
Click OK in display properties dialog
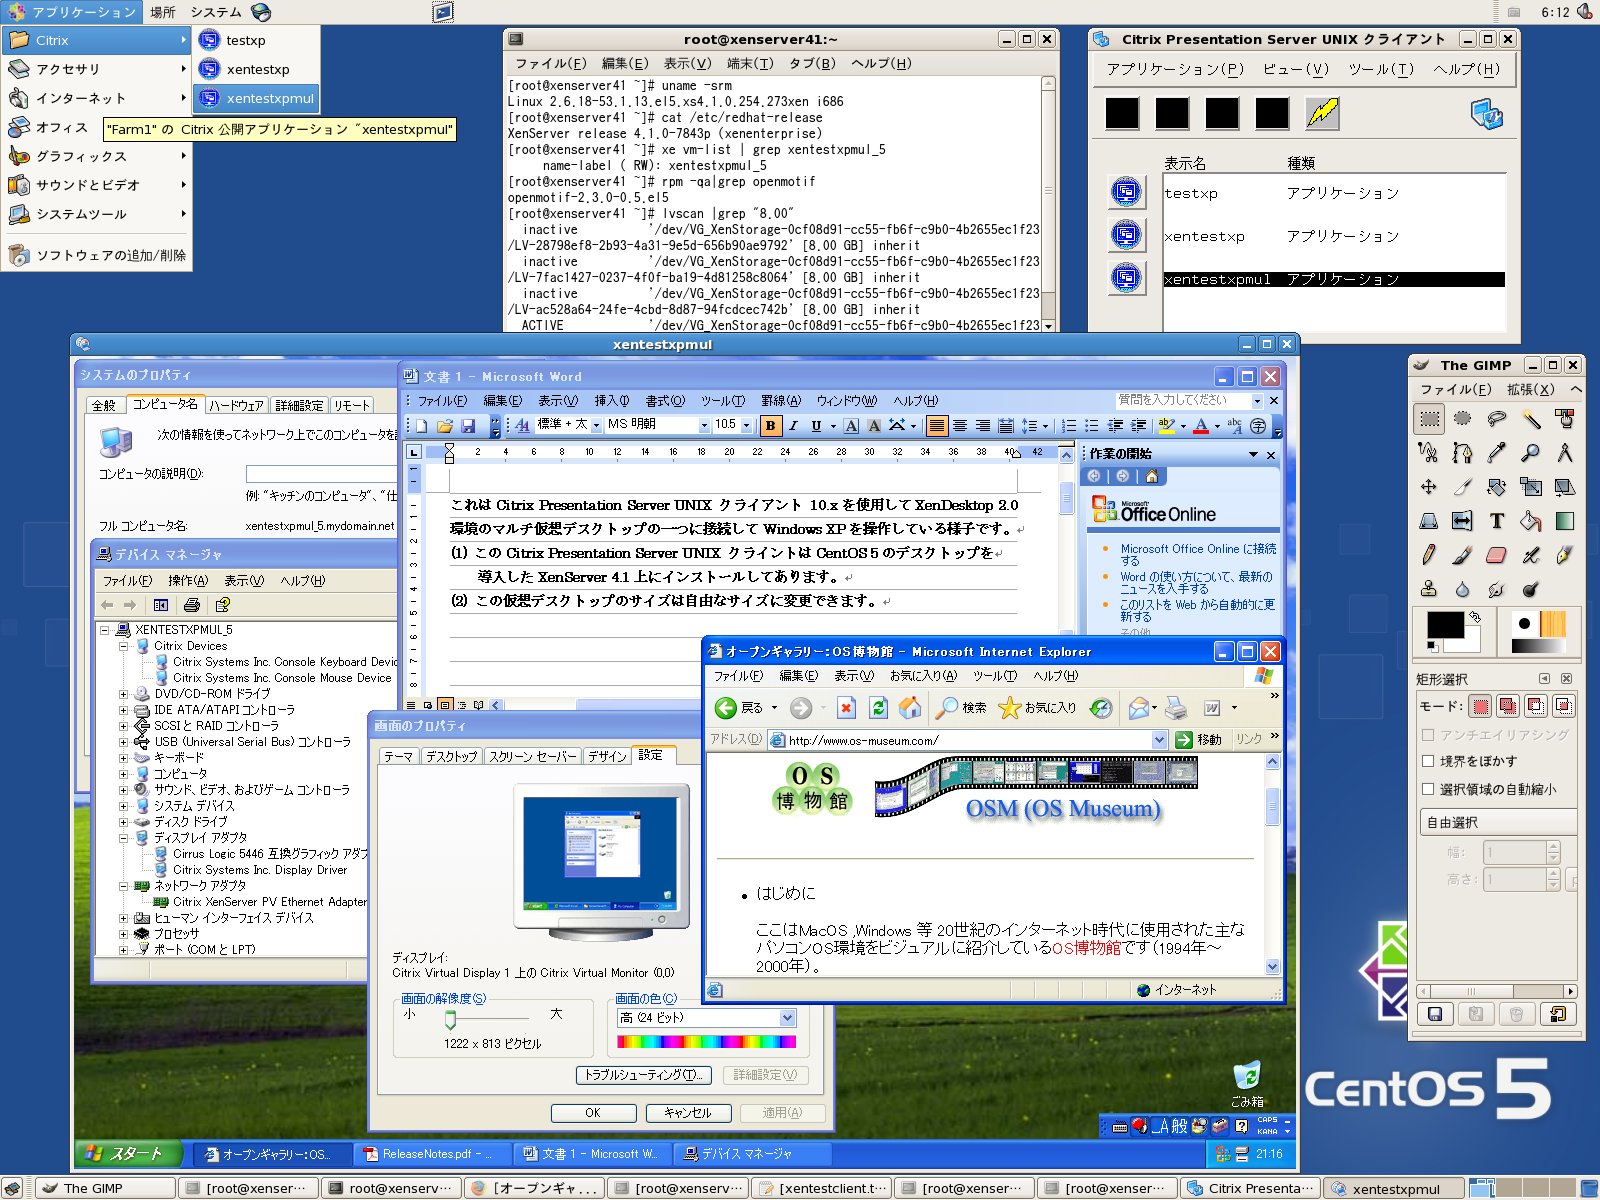593,1113
